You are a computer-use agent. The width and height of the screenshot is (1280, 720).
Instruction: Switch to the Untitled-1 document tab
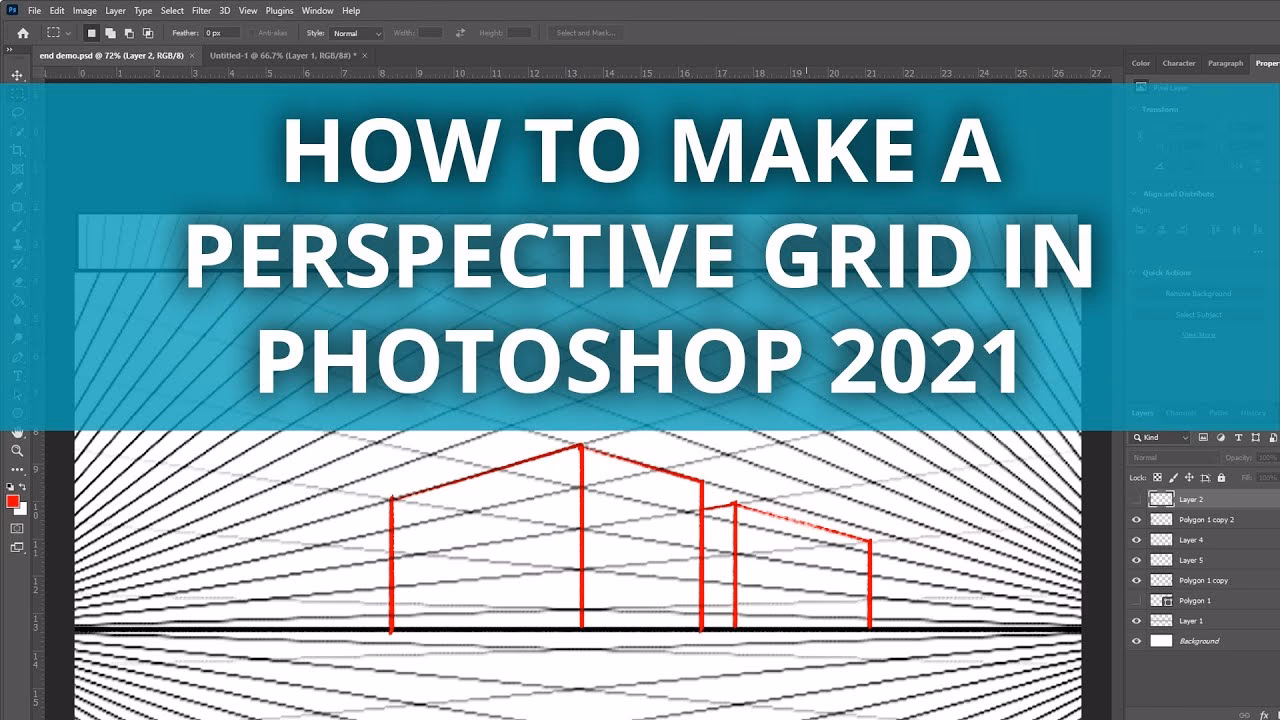pos(282,56)
